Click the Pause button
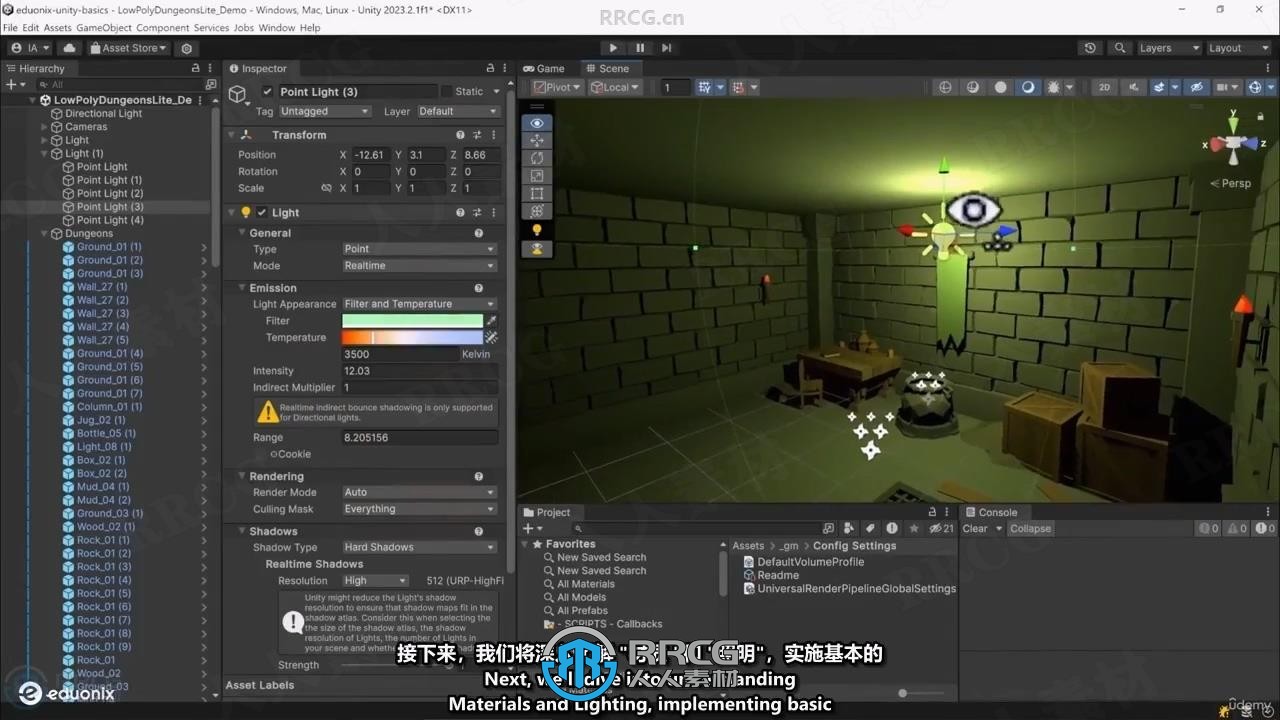 coord(640,48)
